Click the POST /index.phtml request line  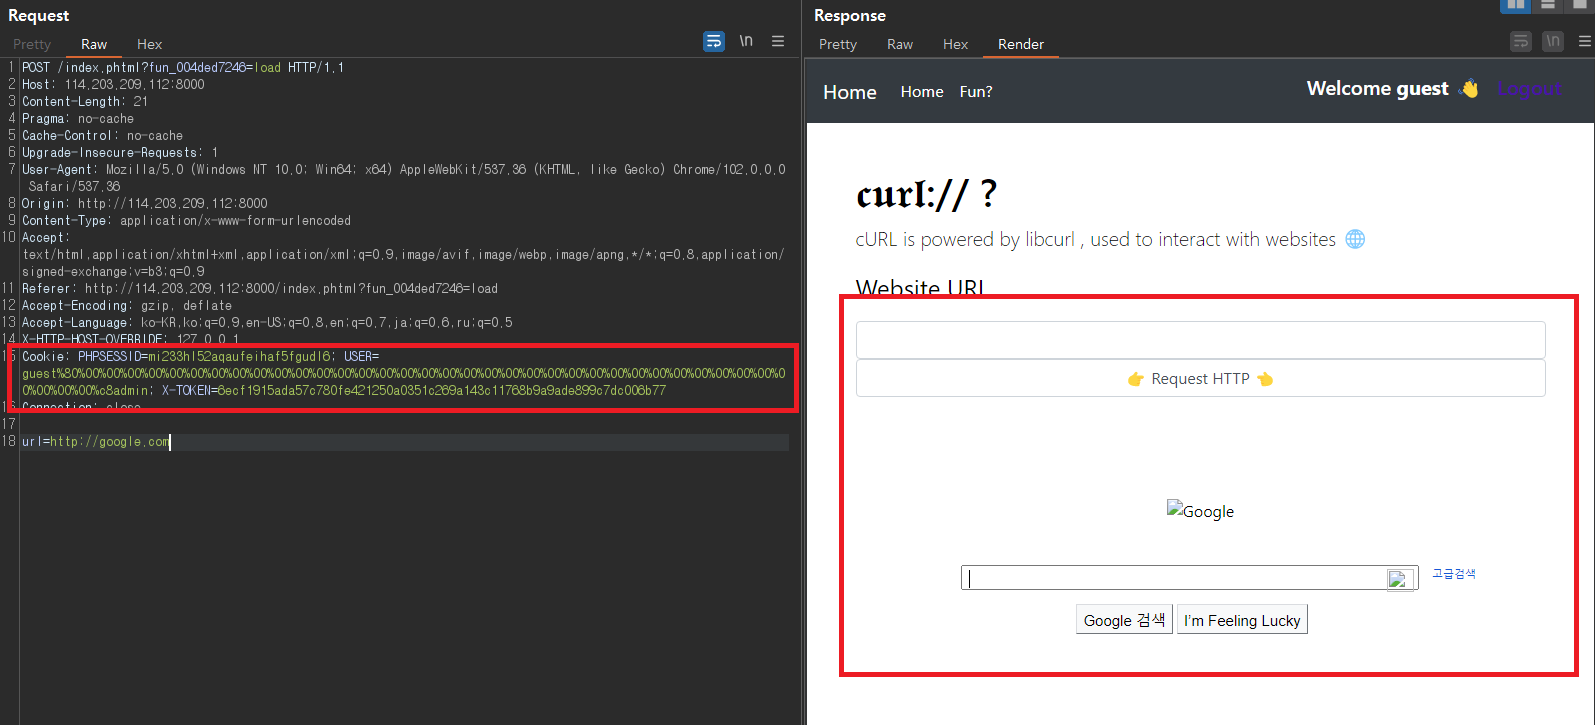[x=183, y=67]
